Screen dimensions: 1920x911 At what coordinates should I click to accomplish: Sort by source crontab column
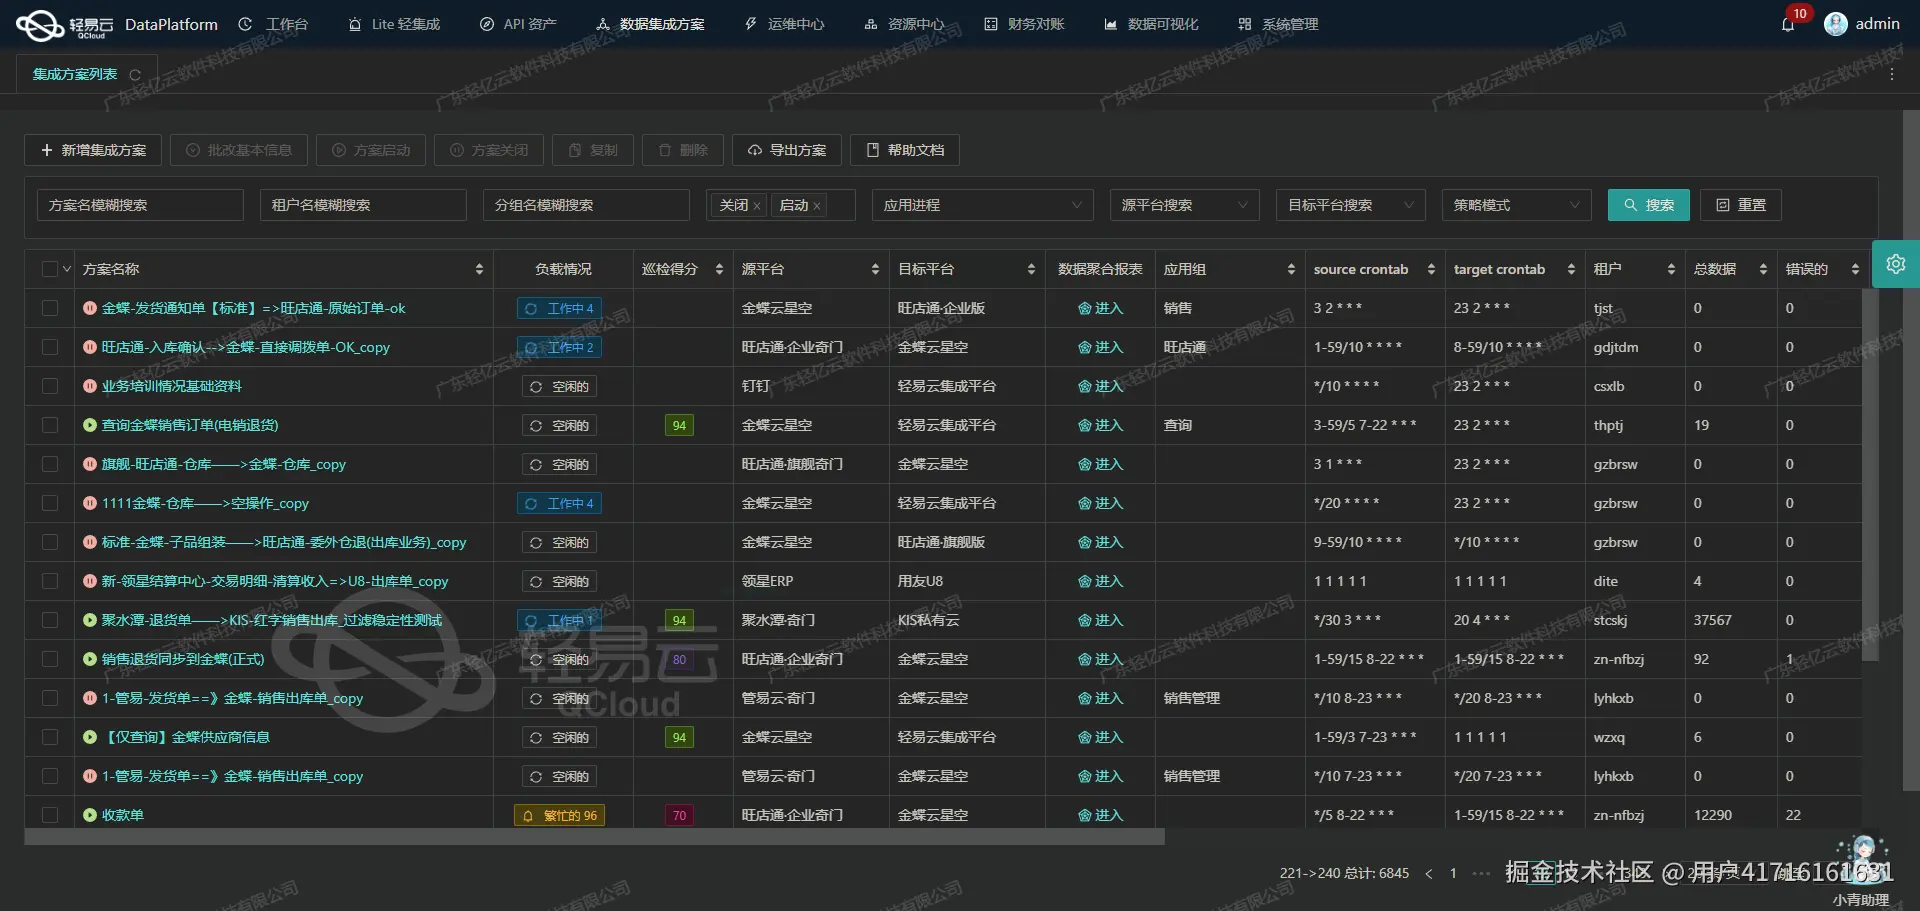point(1431,269)
